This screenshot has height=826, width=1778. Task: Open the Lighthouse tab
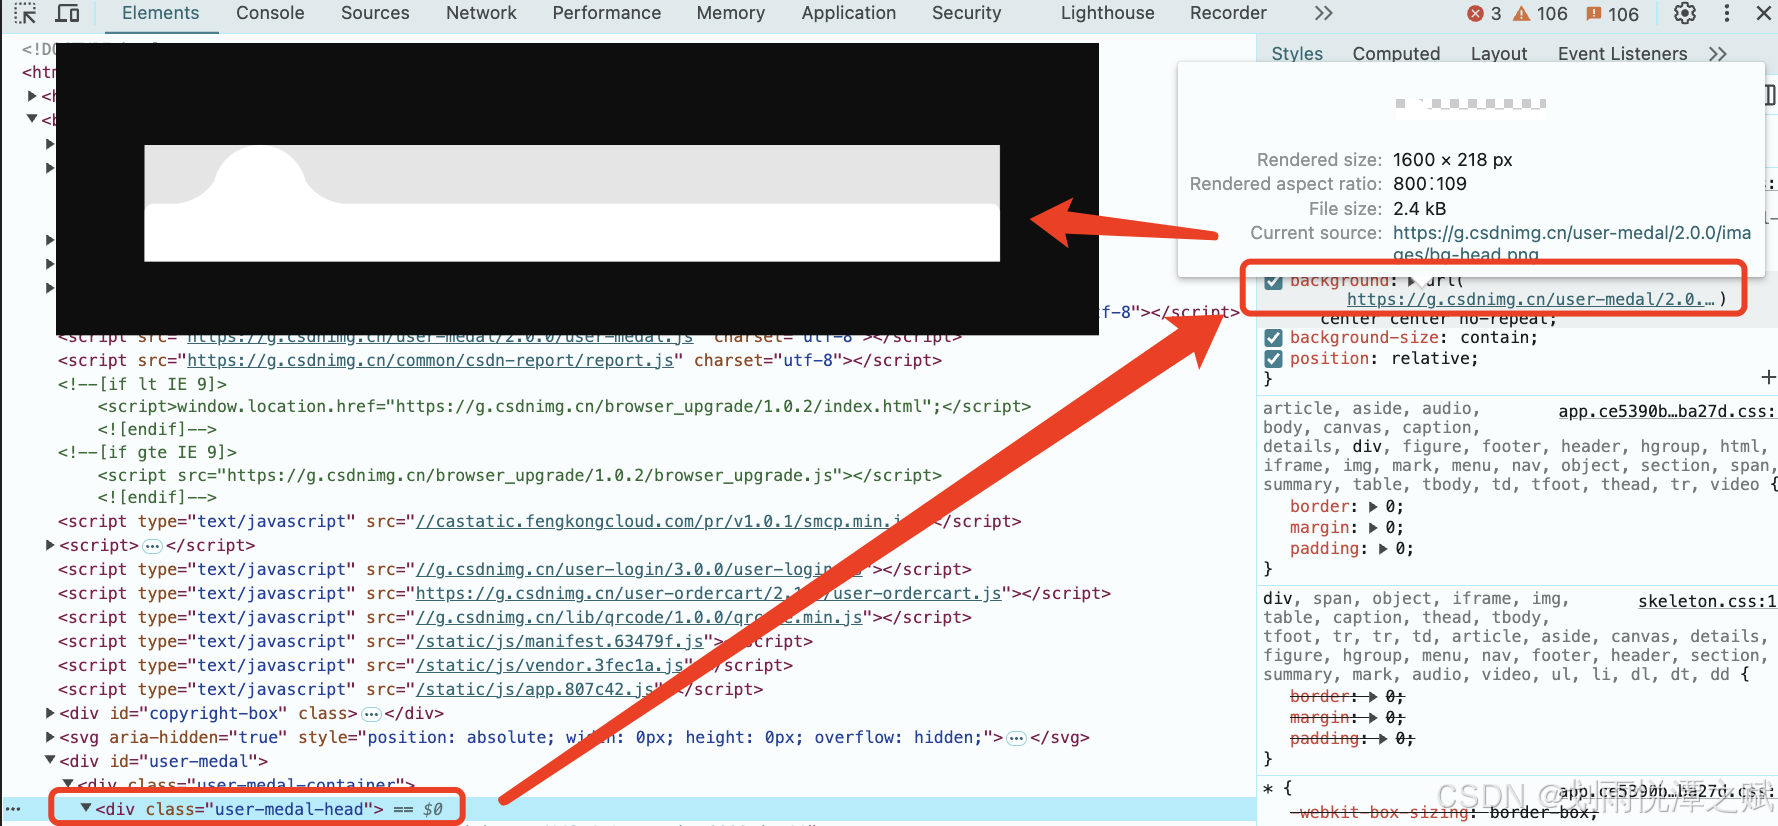tap(1107, 13)
